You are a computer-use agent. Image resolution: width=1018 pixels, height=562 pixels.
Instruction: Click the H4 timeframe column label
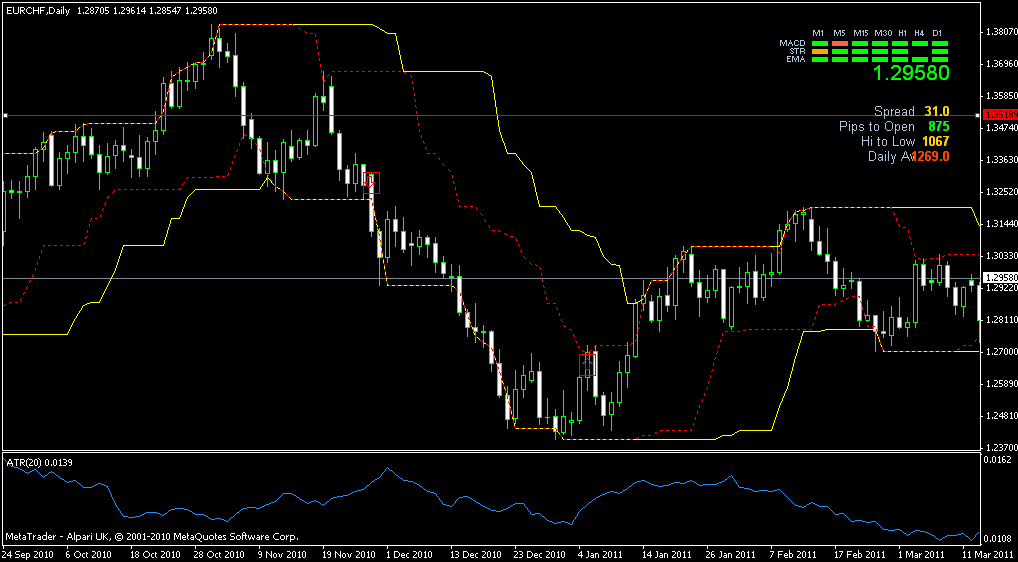pos(919,33)
